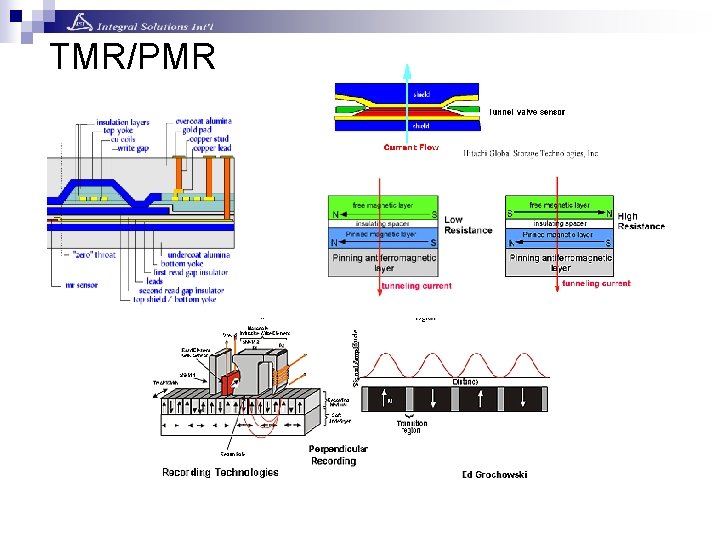Click the 'High Resistance' label
The width and height of the screenshot is (720, 540).
(641, 221)
